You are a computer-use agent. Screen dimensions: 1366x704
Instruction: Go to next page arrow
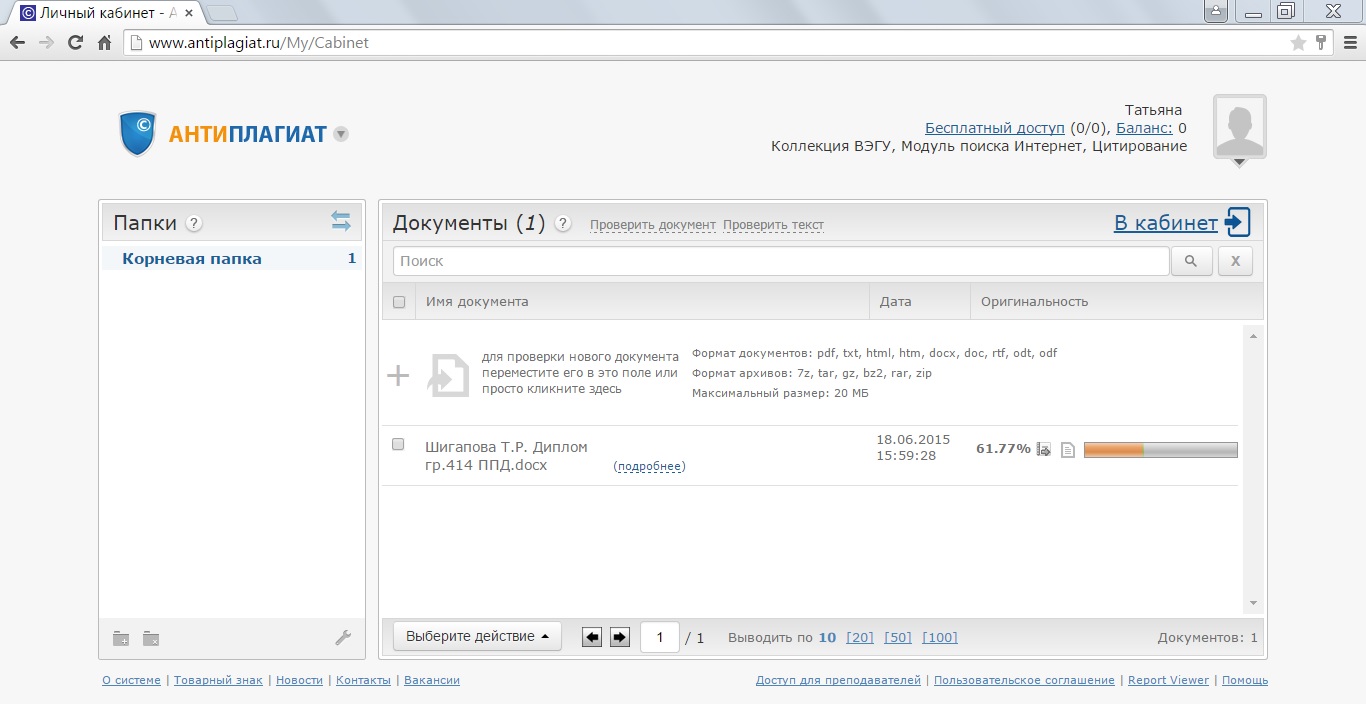tap(620, 637)
